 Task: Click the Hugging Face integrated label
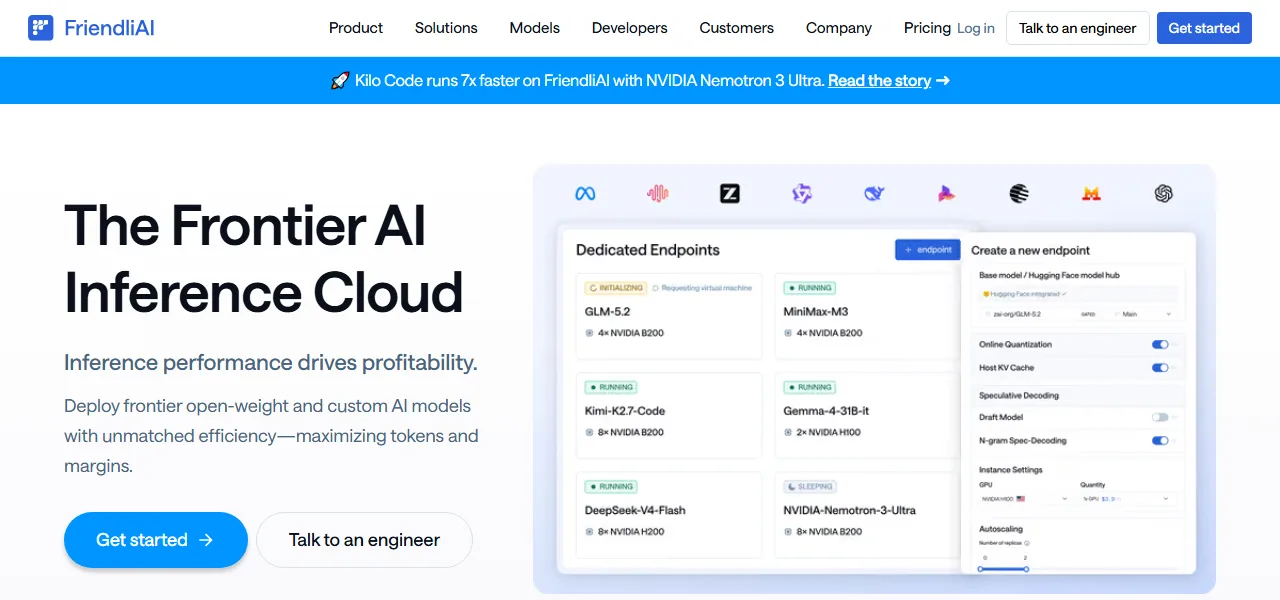tap(1024, 294)
